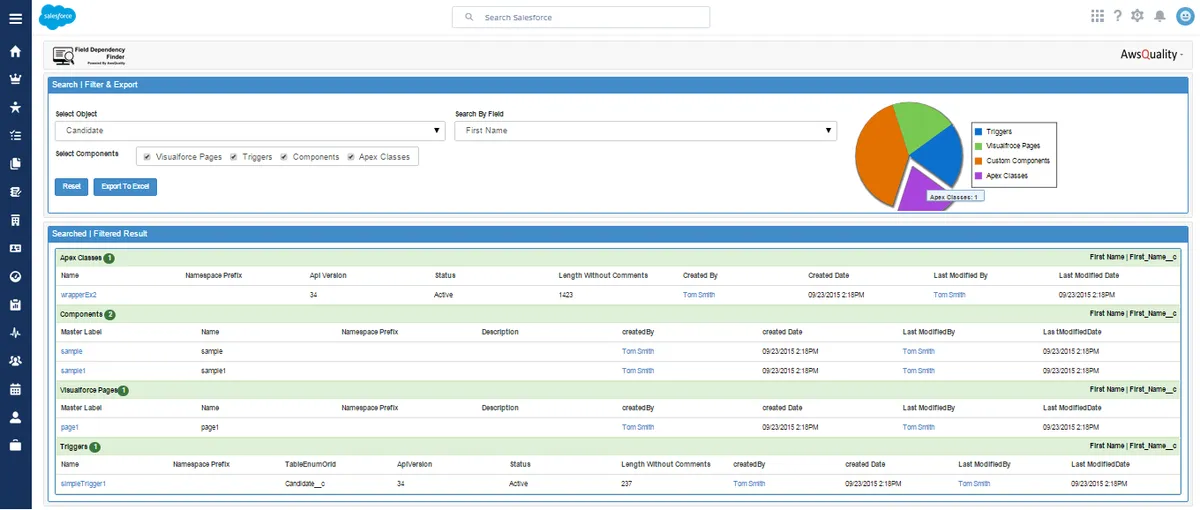Open the Tasks checklist sidebar icon
The image size is (1200, 510).
(x=15, y=135)
